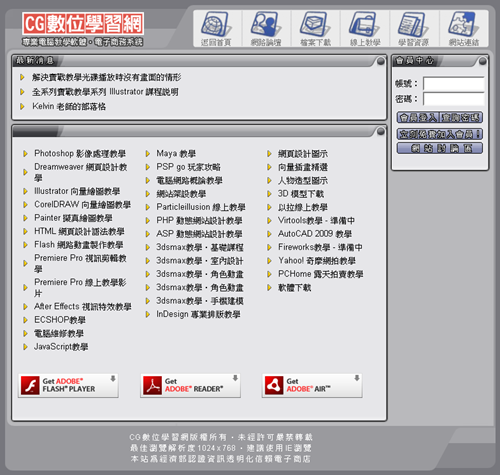Open the 網站架設教學 link
This screenshot has height=475, width=500.
[x=181, y=194]
